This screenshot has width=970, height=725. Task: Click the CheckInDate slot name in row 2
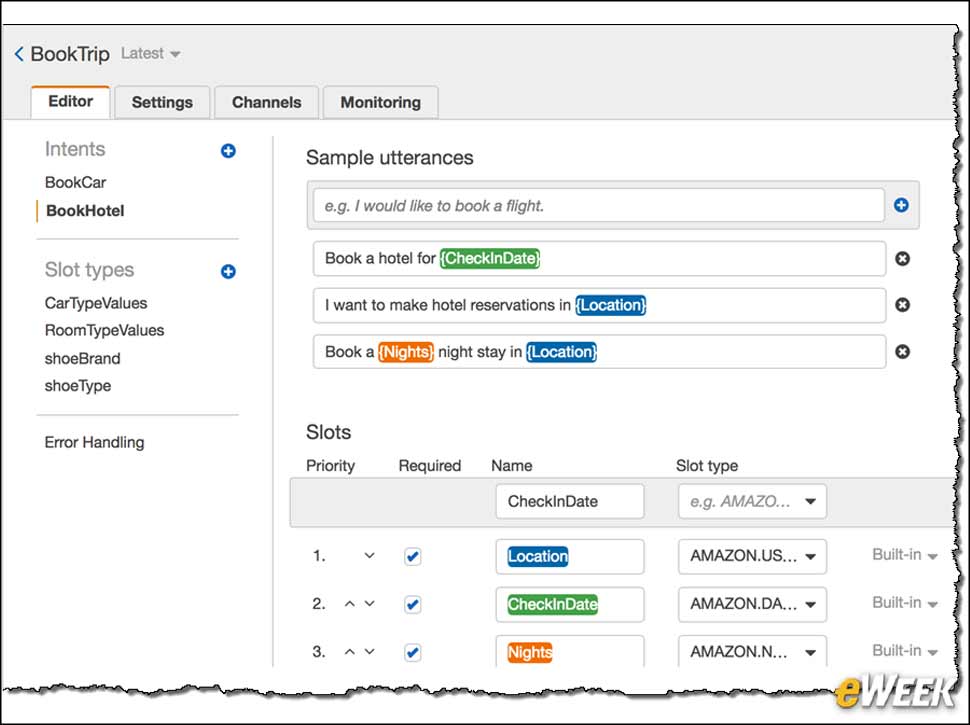coord(570,604)
